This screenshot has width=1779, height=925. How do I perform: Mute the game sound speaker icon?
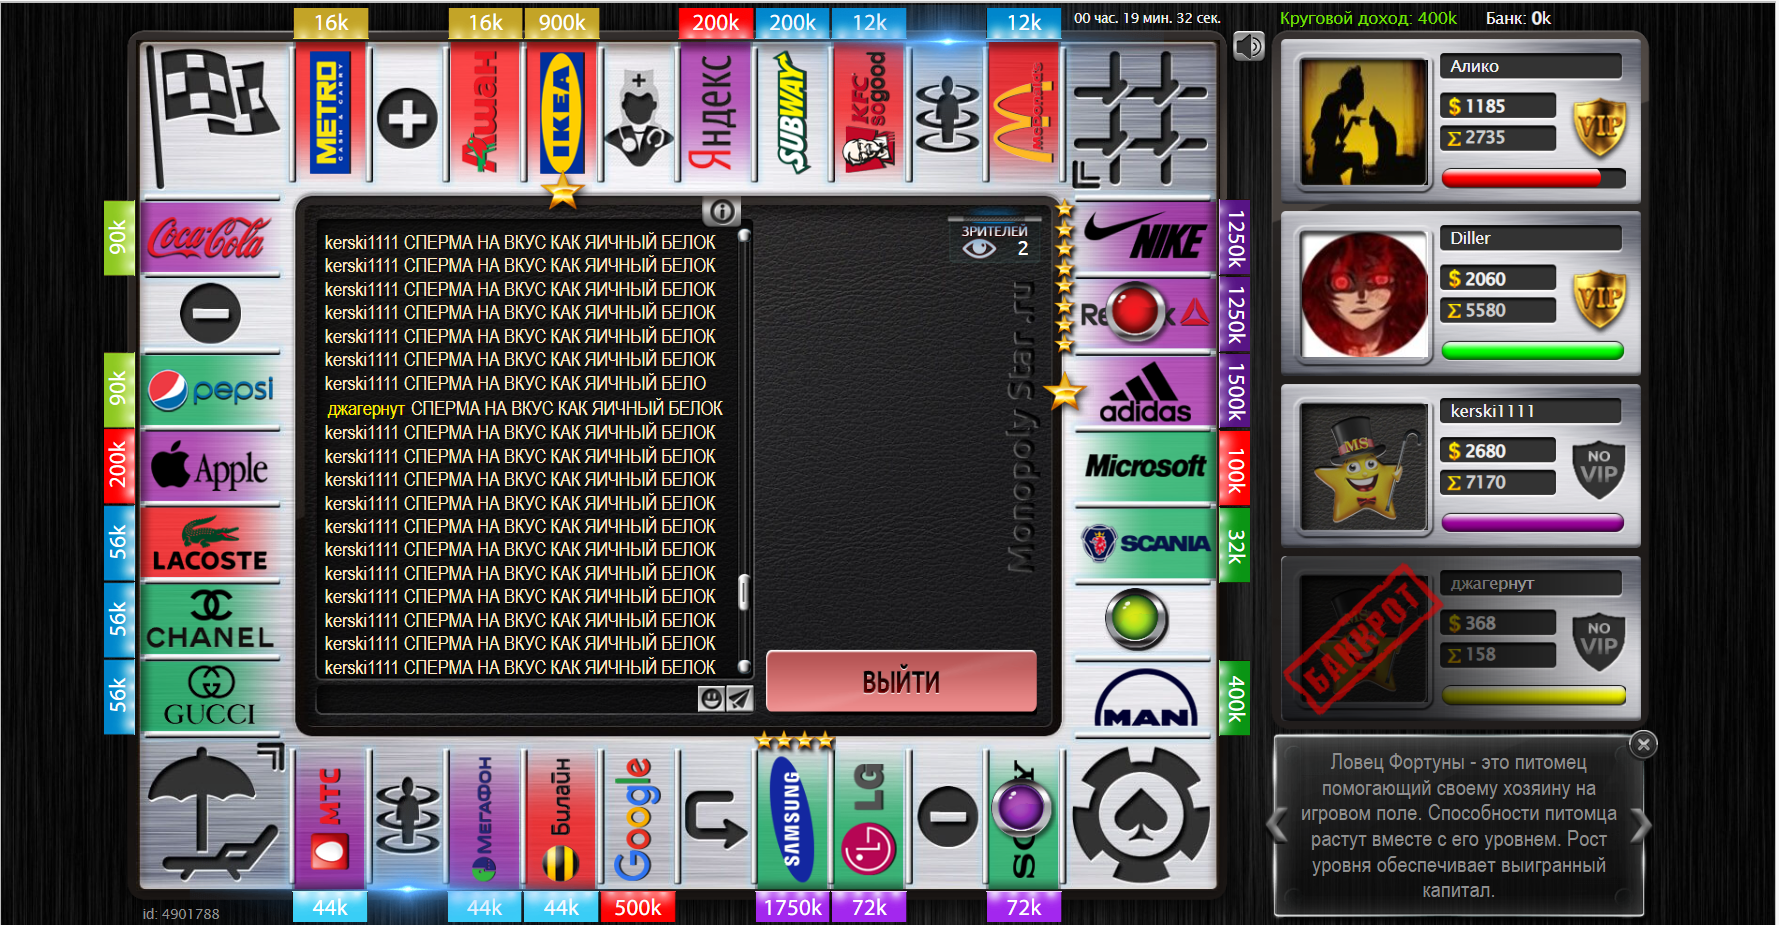click(1249, 46)
